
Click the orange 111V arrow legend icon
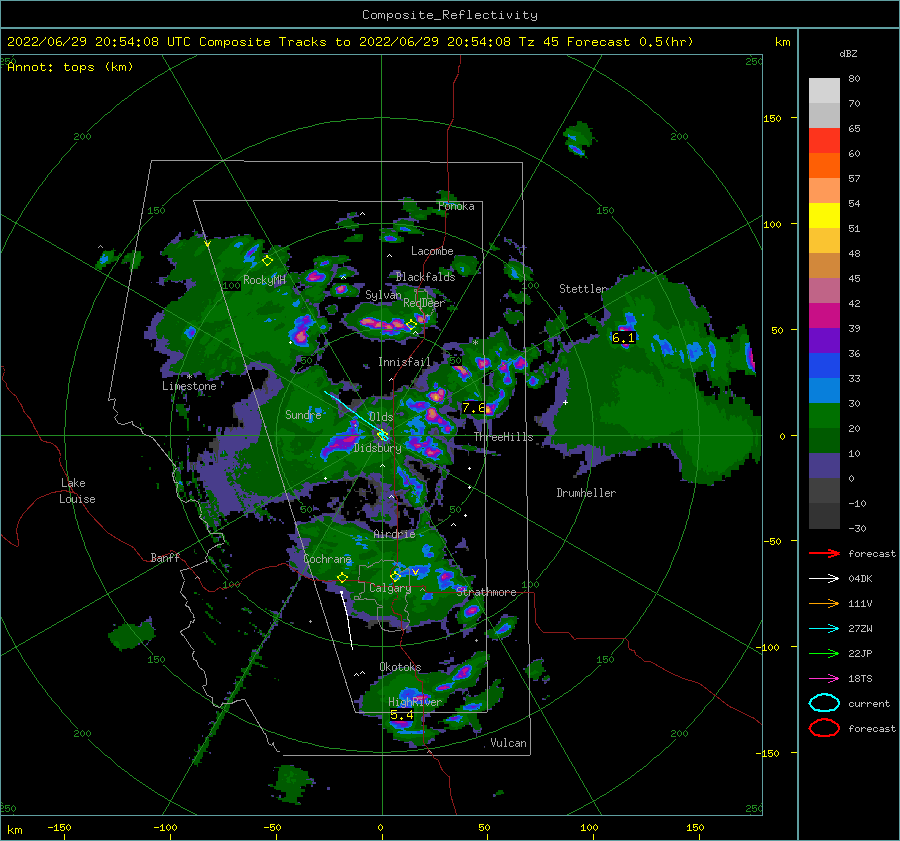[x=824, y=603]
